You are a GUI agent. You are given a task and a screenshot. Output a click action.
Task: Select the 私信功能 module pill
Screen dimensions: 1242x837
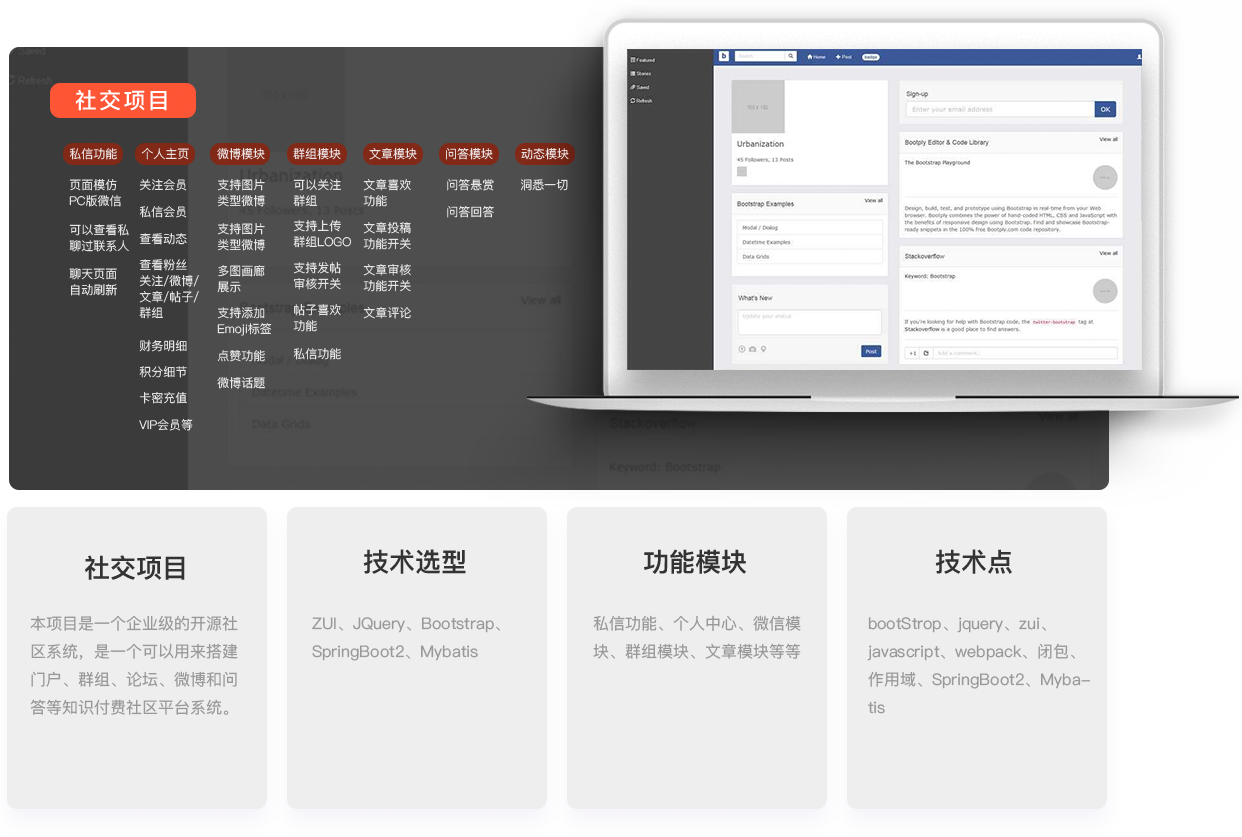coord(93,154)
